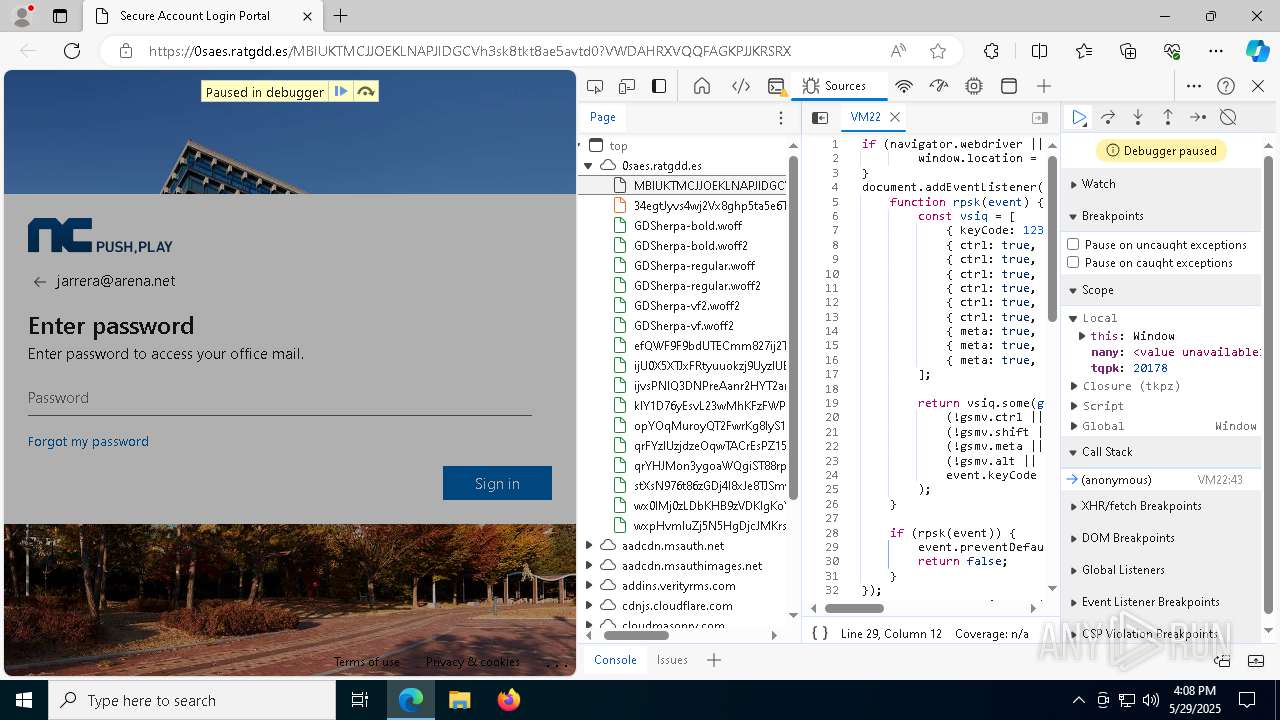Enable Pause on caught exceptions
Viewport: 1280px width, 720px height.
coord(1073,262)
